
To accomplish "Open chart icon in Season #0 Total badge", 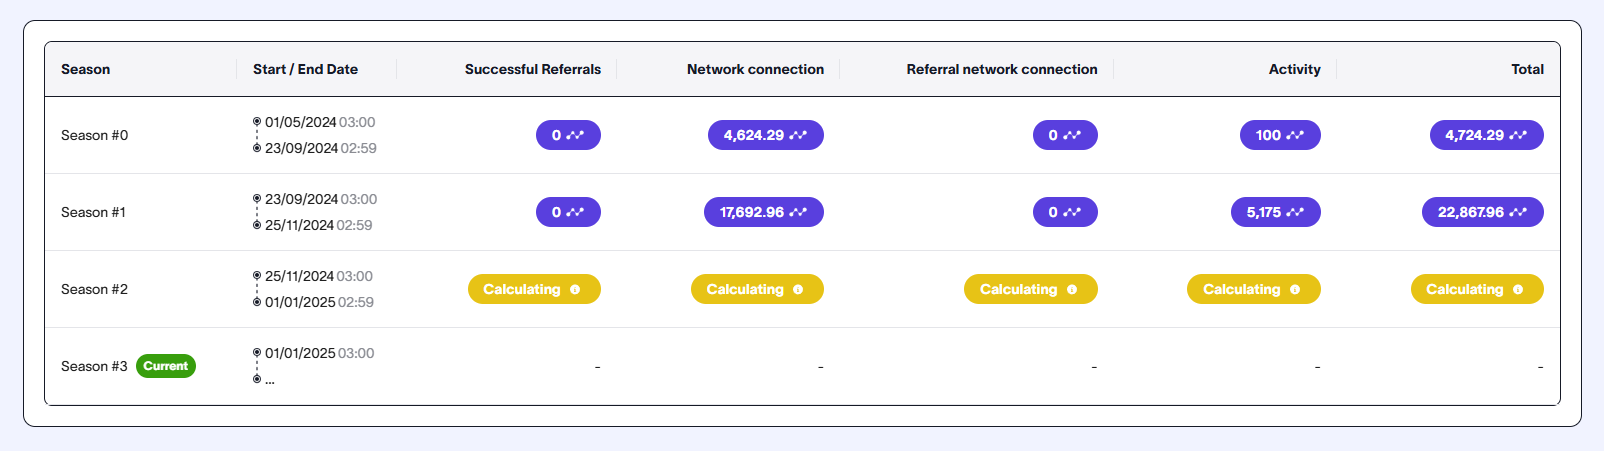I will 1518,135.
